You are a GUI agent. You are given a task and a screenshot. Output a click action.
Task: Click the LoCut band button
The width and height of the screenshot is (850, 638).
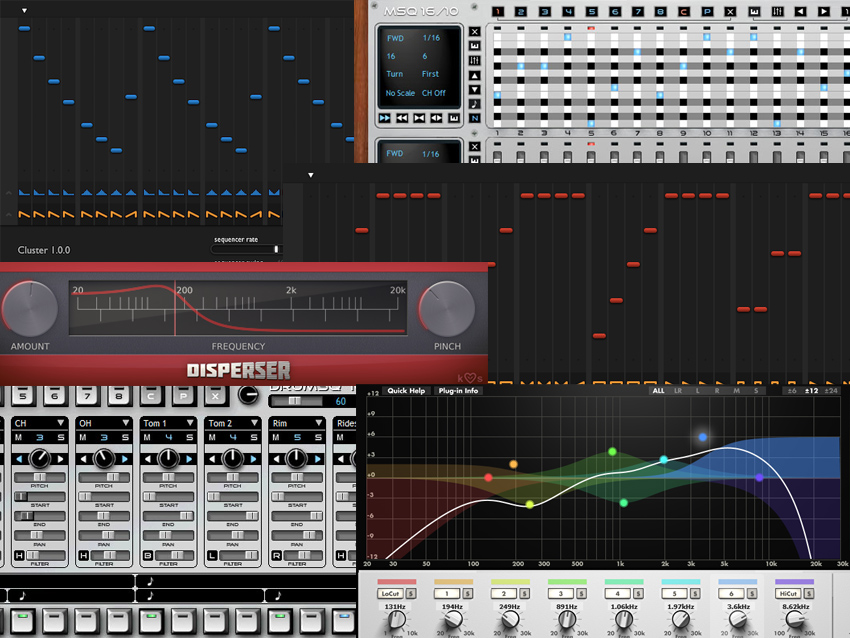(x=390, y=594)
